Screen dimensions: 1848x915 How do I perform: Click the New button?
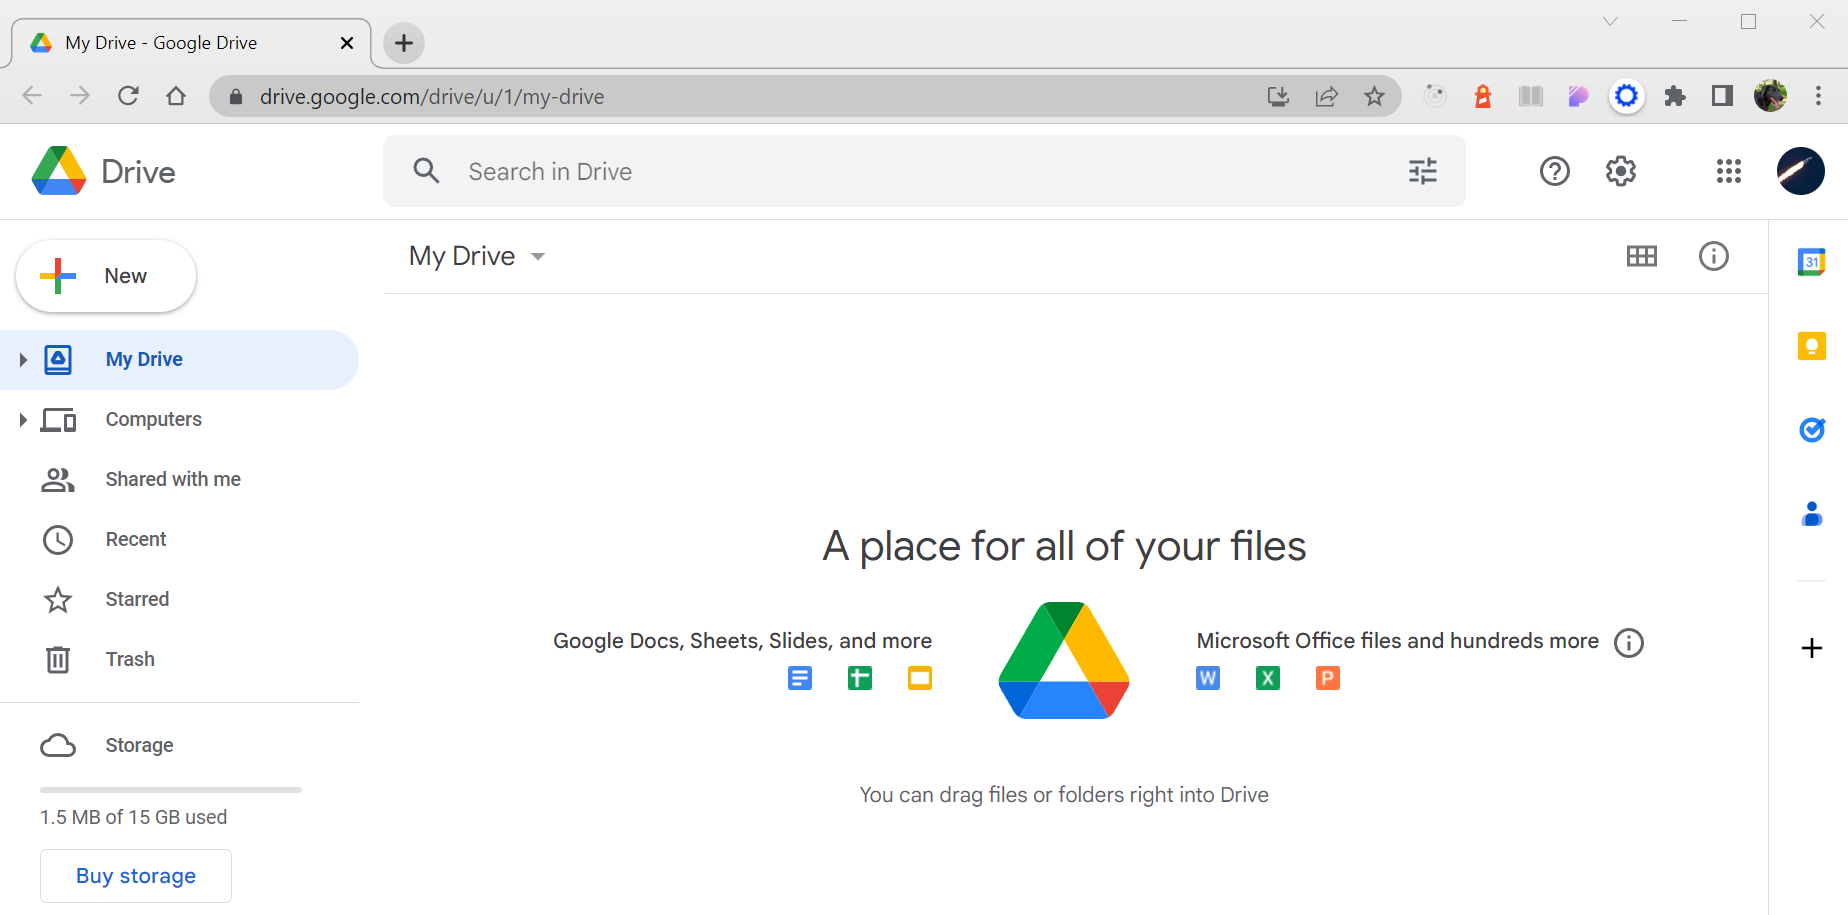pyautogui.click(x=106, y=276)
